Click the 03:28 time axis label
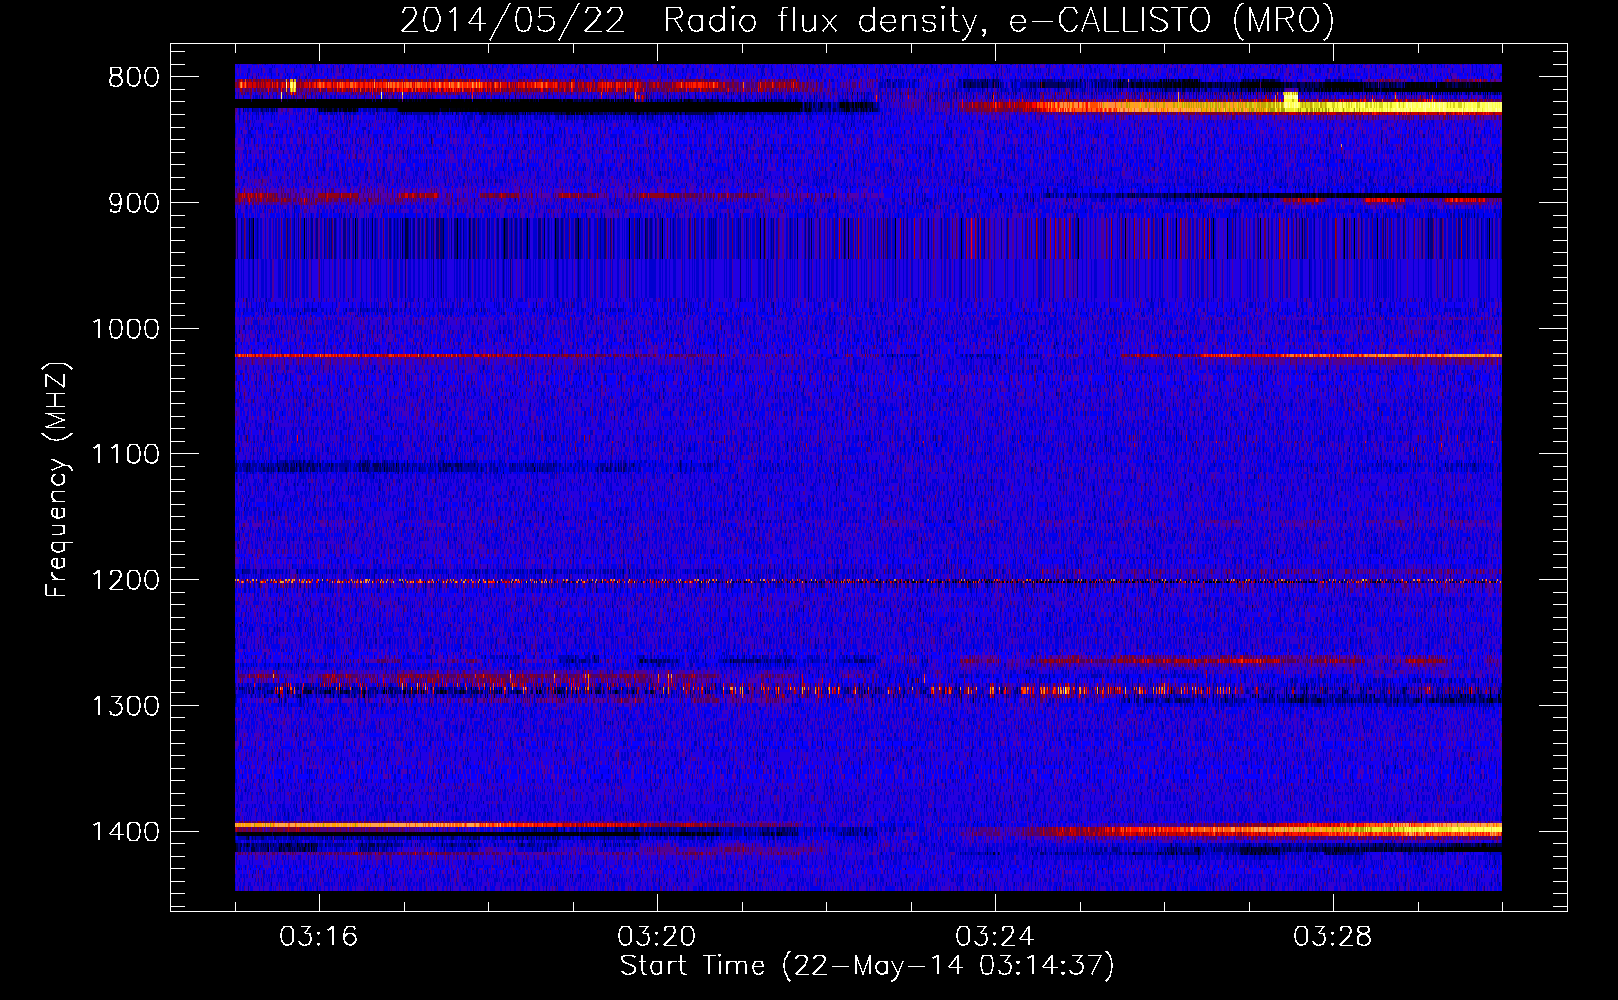The image size is (1618, 1000). (x=1333, y=937)
